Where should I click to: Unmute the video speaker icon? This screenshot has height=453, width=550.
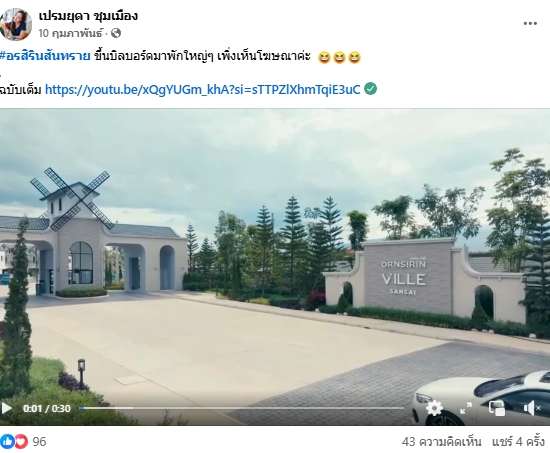click(532, 408)
